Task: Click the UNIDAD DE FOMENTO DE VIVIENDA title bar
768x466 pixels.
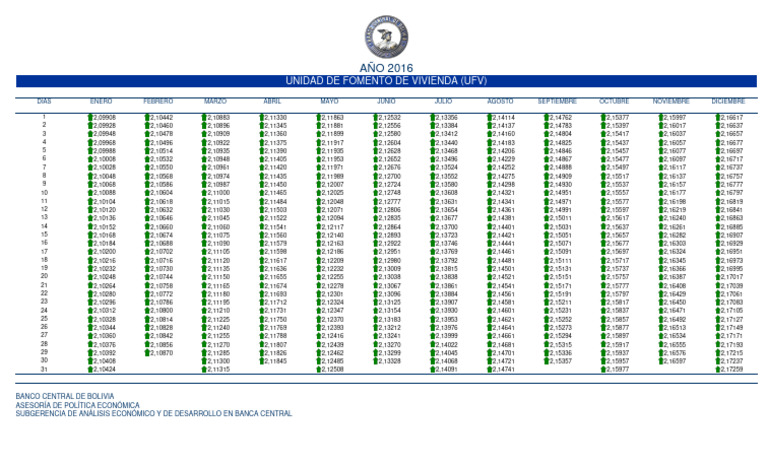Action: [385, 80]
